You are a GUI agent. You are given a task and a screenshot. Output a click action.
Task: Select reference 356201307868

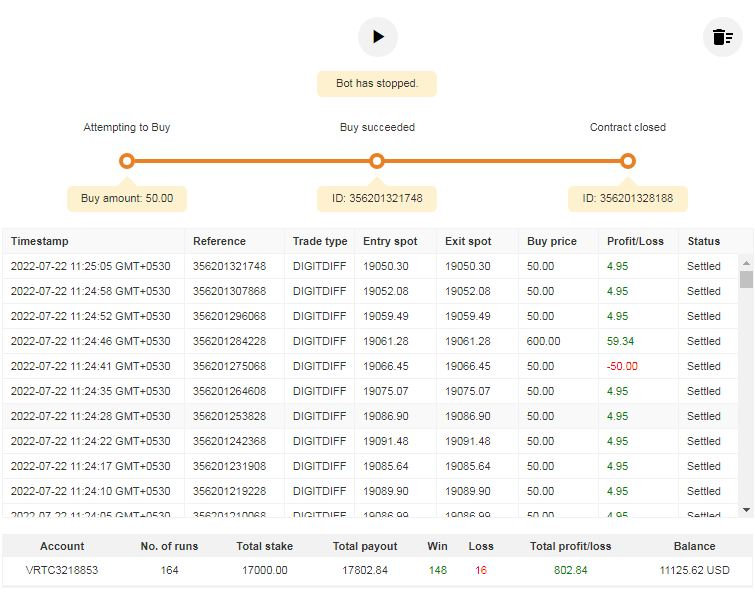230,291
